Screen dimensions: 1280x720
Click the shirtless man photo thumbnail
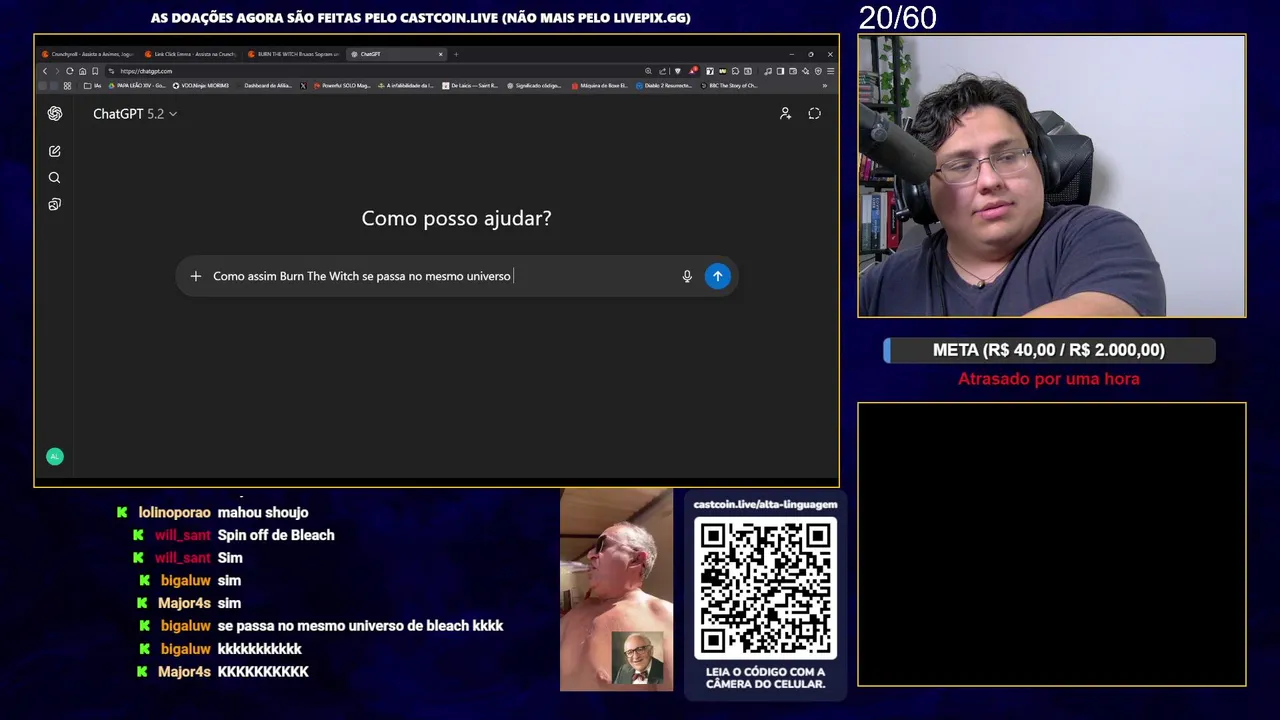616,590
